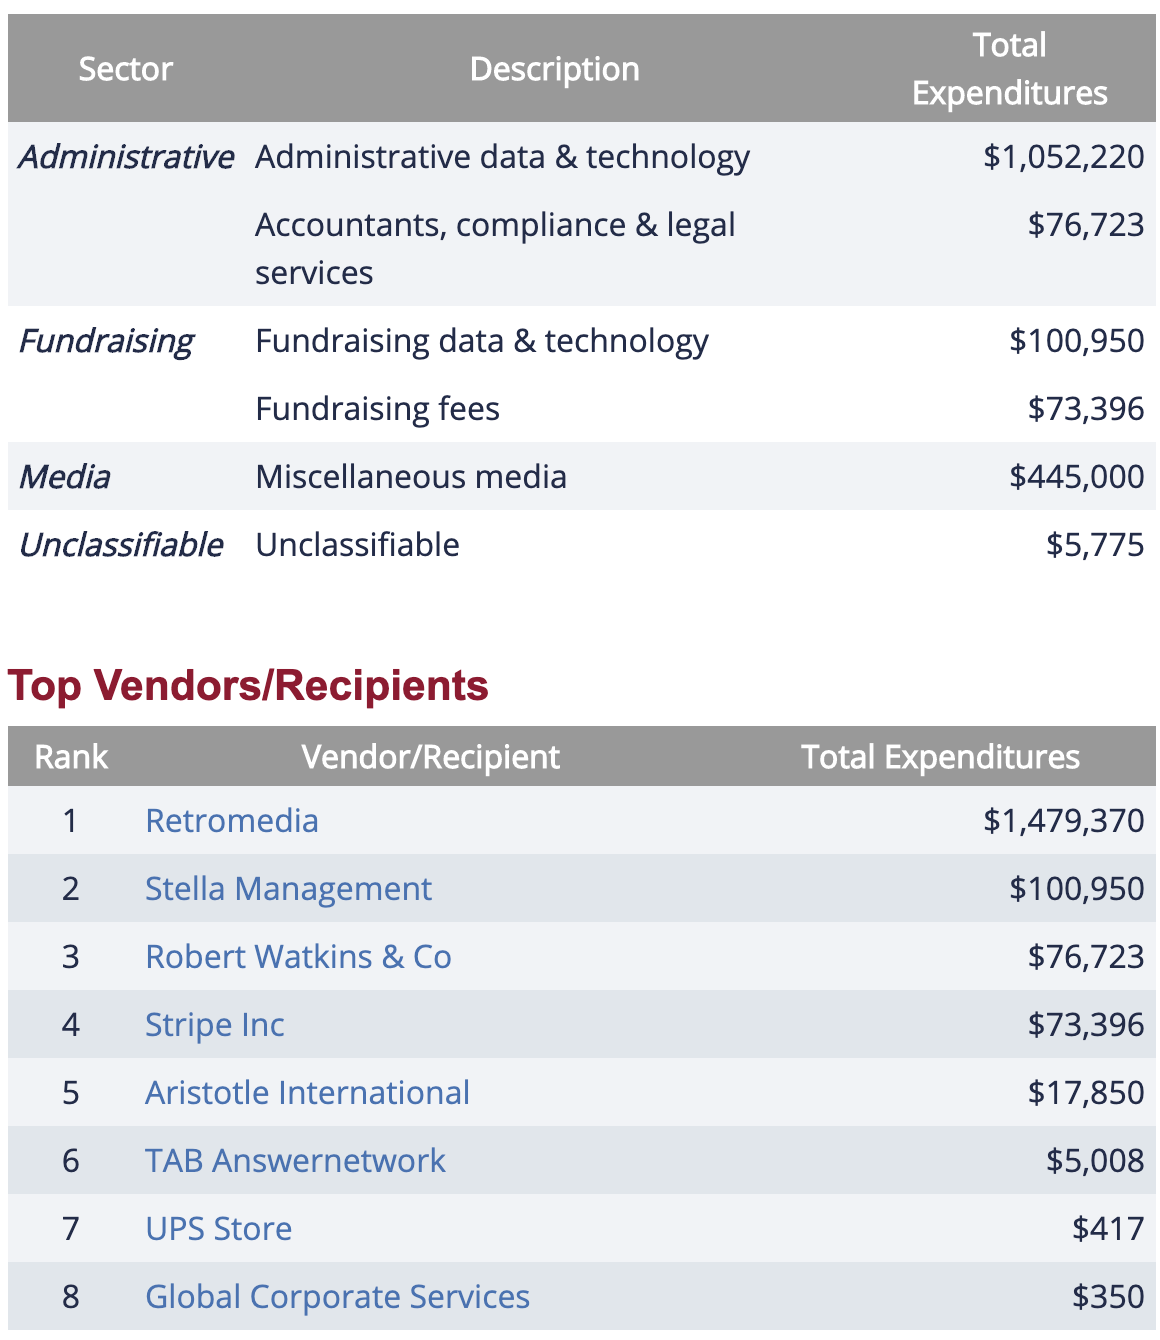Select the Media sector cell
1160x1340 pixels.
click(65, 477)
